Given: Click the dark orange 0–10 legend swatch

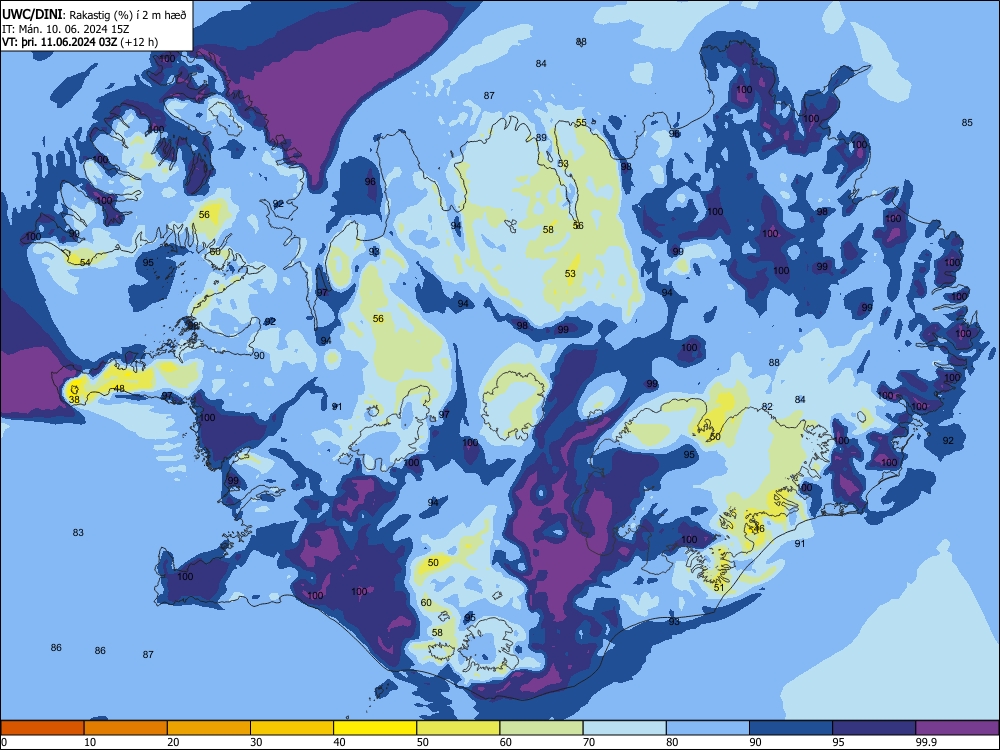Looking at the screenshot, I should [x=42, y=728].
